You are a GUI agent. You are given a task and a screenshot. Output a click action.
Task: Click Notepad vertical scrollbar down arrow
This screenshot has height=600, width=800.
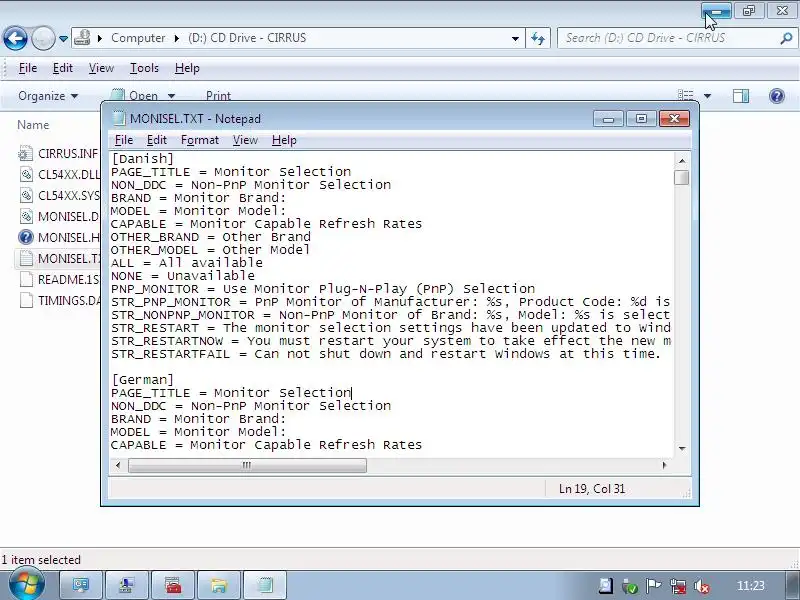point(682,448)
